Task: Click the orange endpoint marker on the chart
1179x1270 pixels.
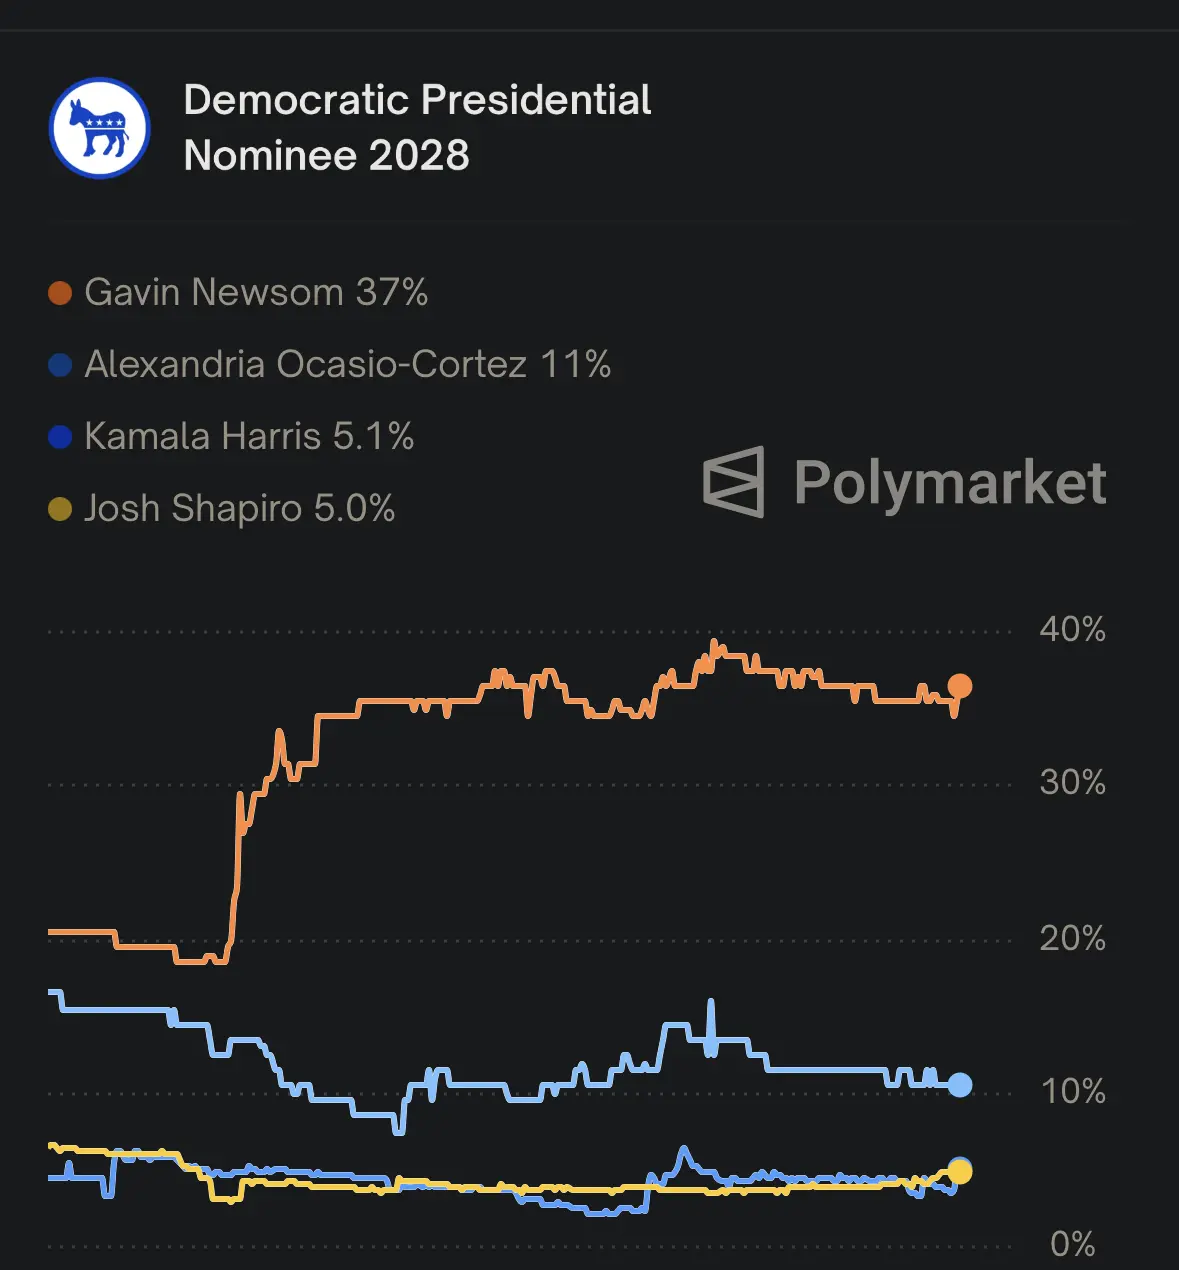Action: [959, 686]
